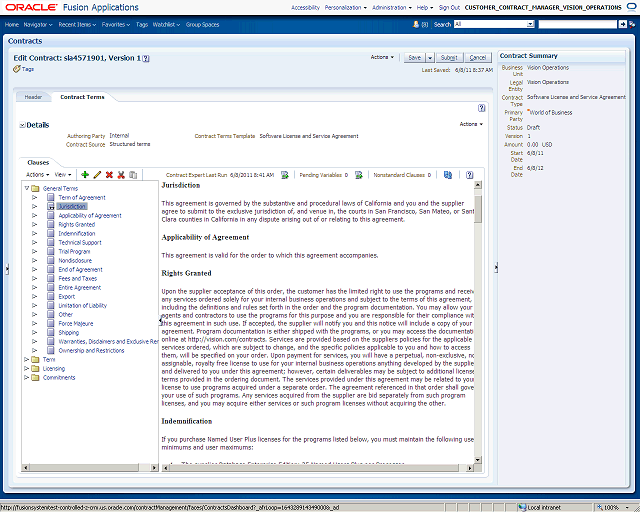This screenshot has height=512, width=640.
Task: Open the browser zoom 100% dropdown
Action: tap(627, 508)
